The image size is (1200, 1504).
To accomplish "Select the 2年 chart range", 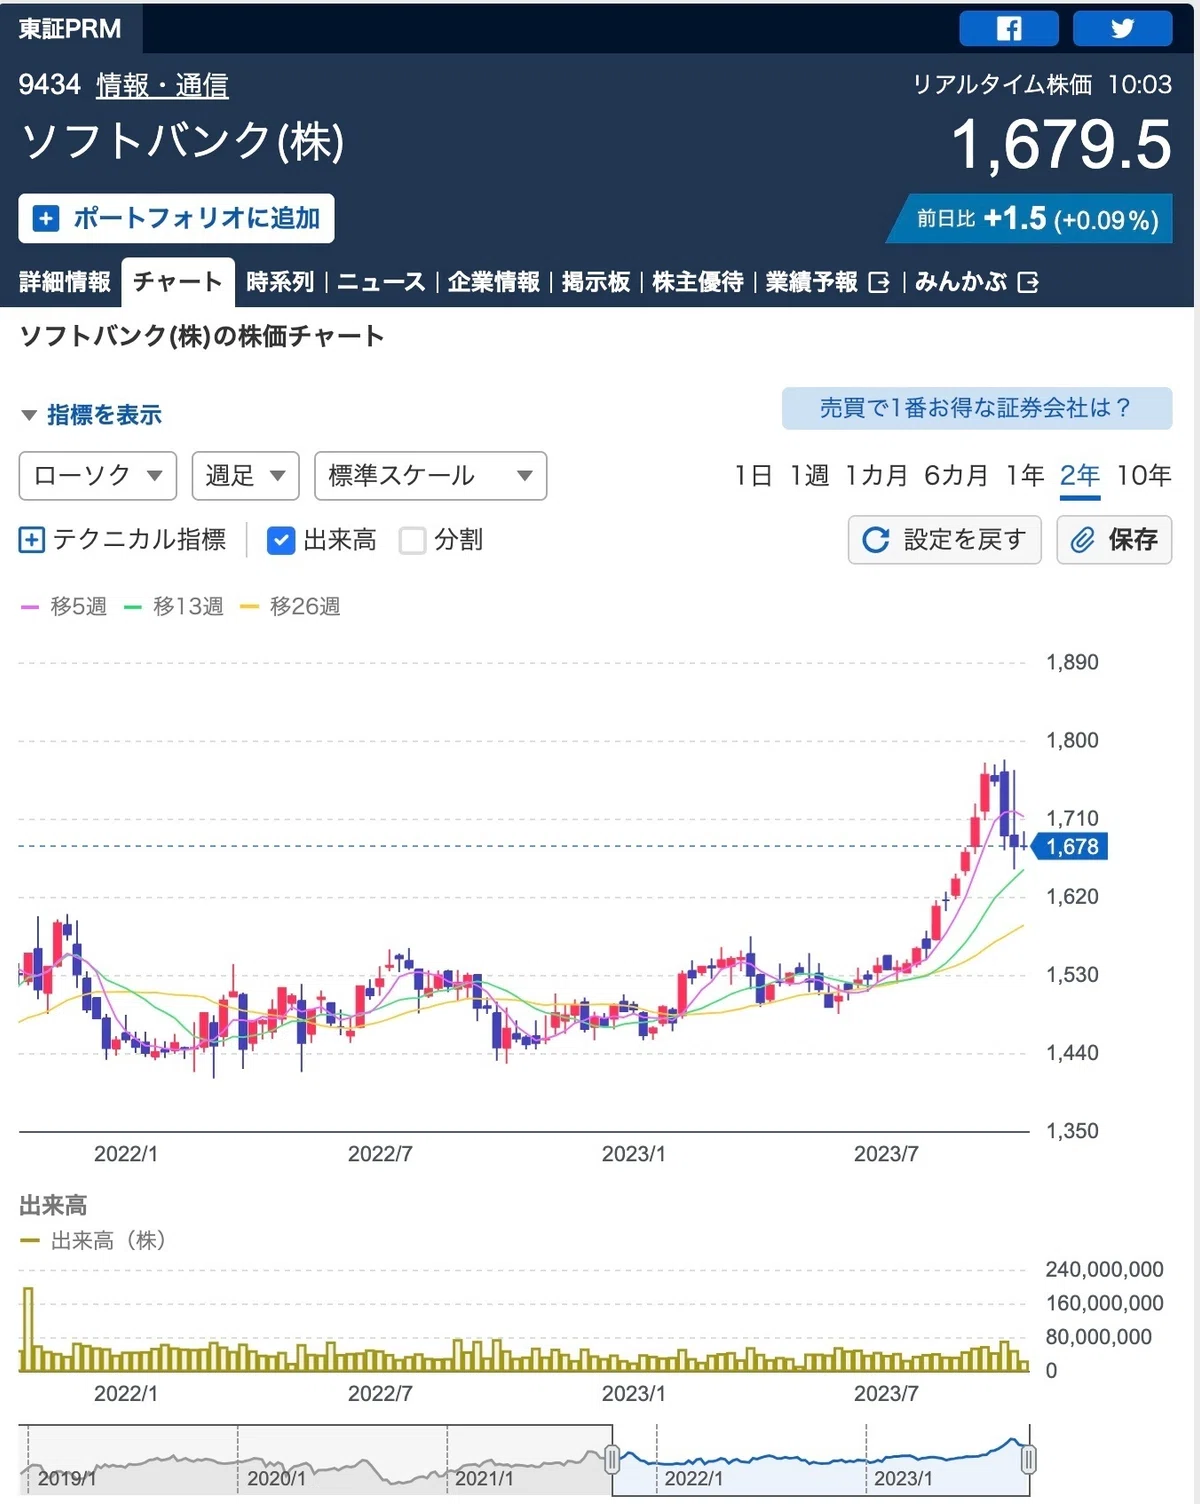I will 1080,476.
